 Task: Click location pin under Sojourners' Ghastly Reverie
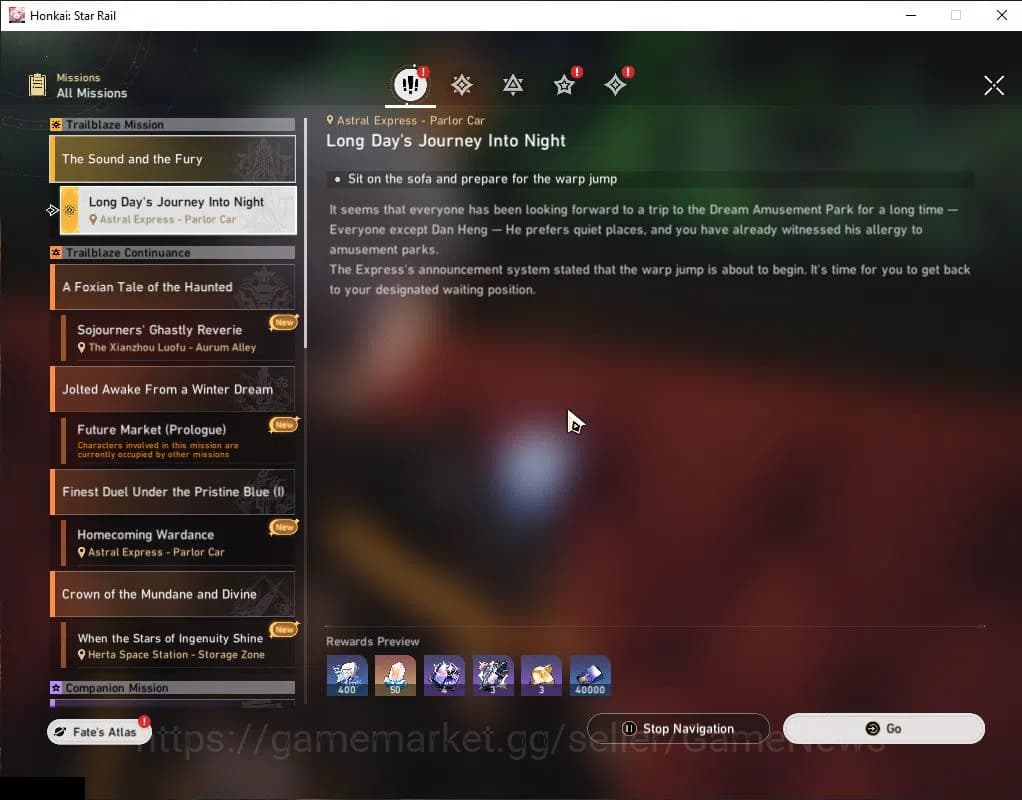pos(81,348)
